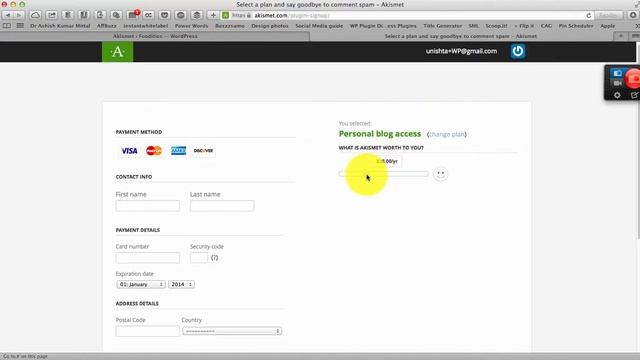Select the Discover card icon
The image size is (640, 360).
point(203,151)
